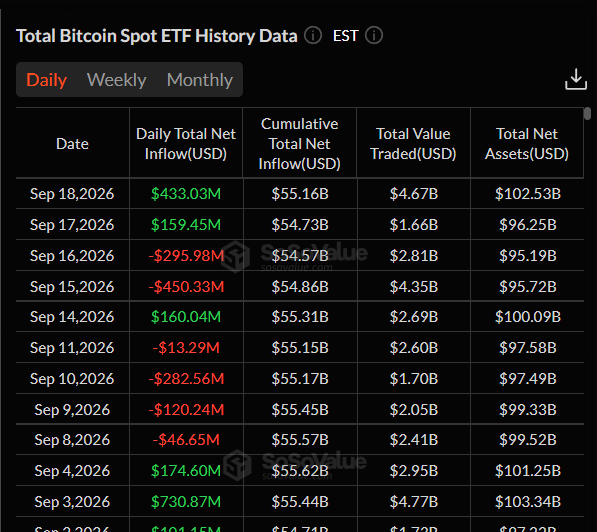
Task: Click the $2.81B value traded cell
Action: tap(413, 256)
